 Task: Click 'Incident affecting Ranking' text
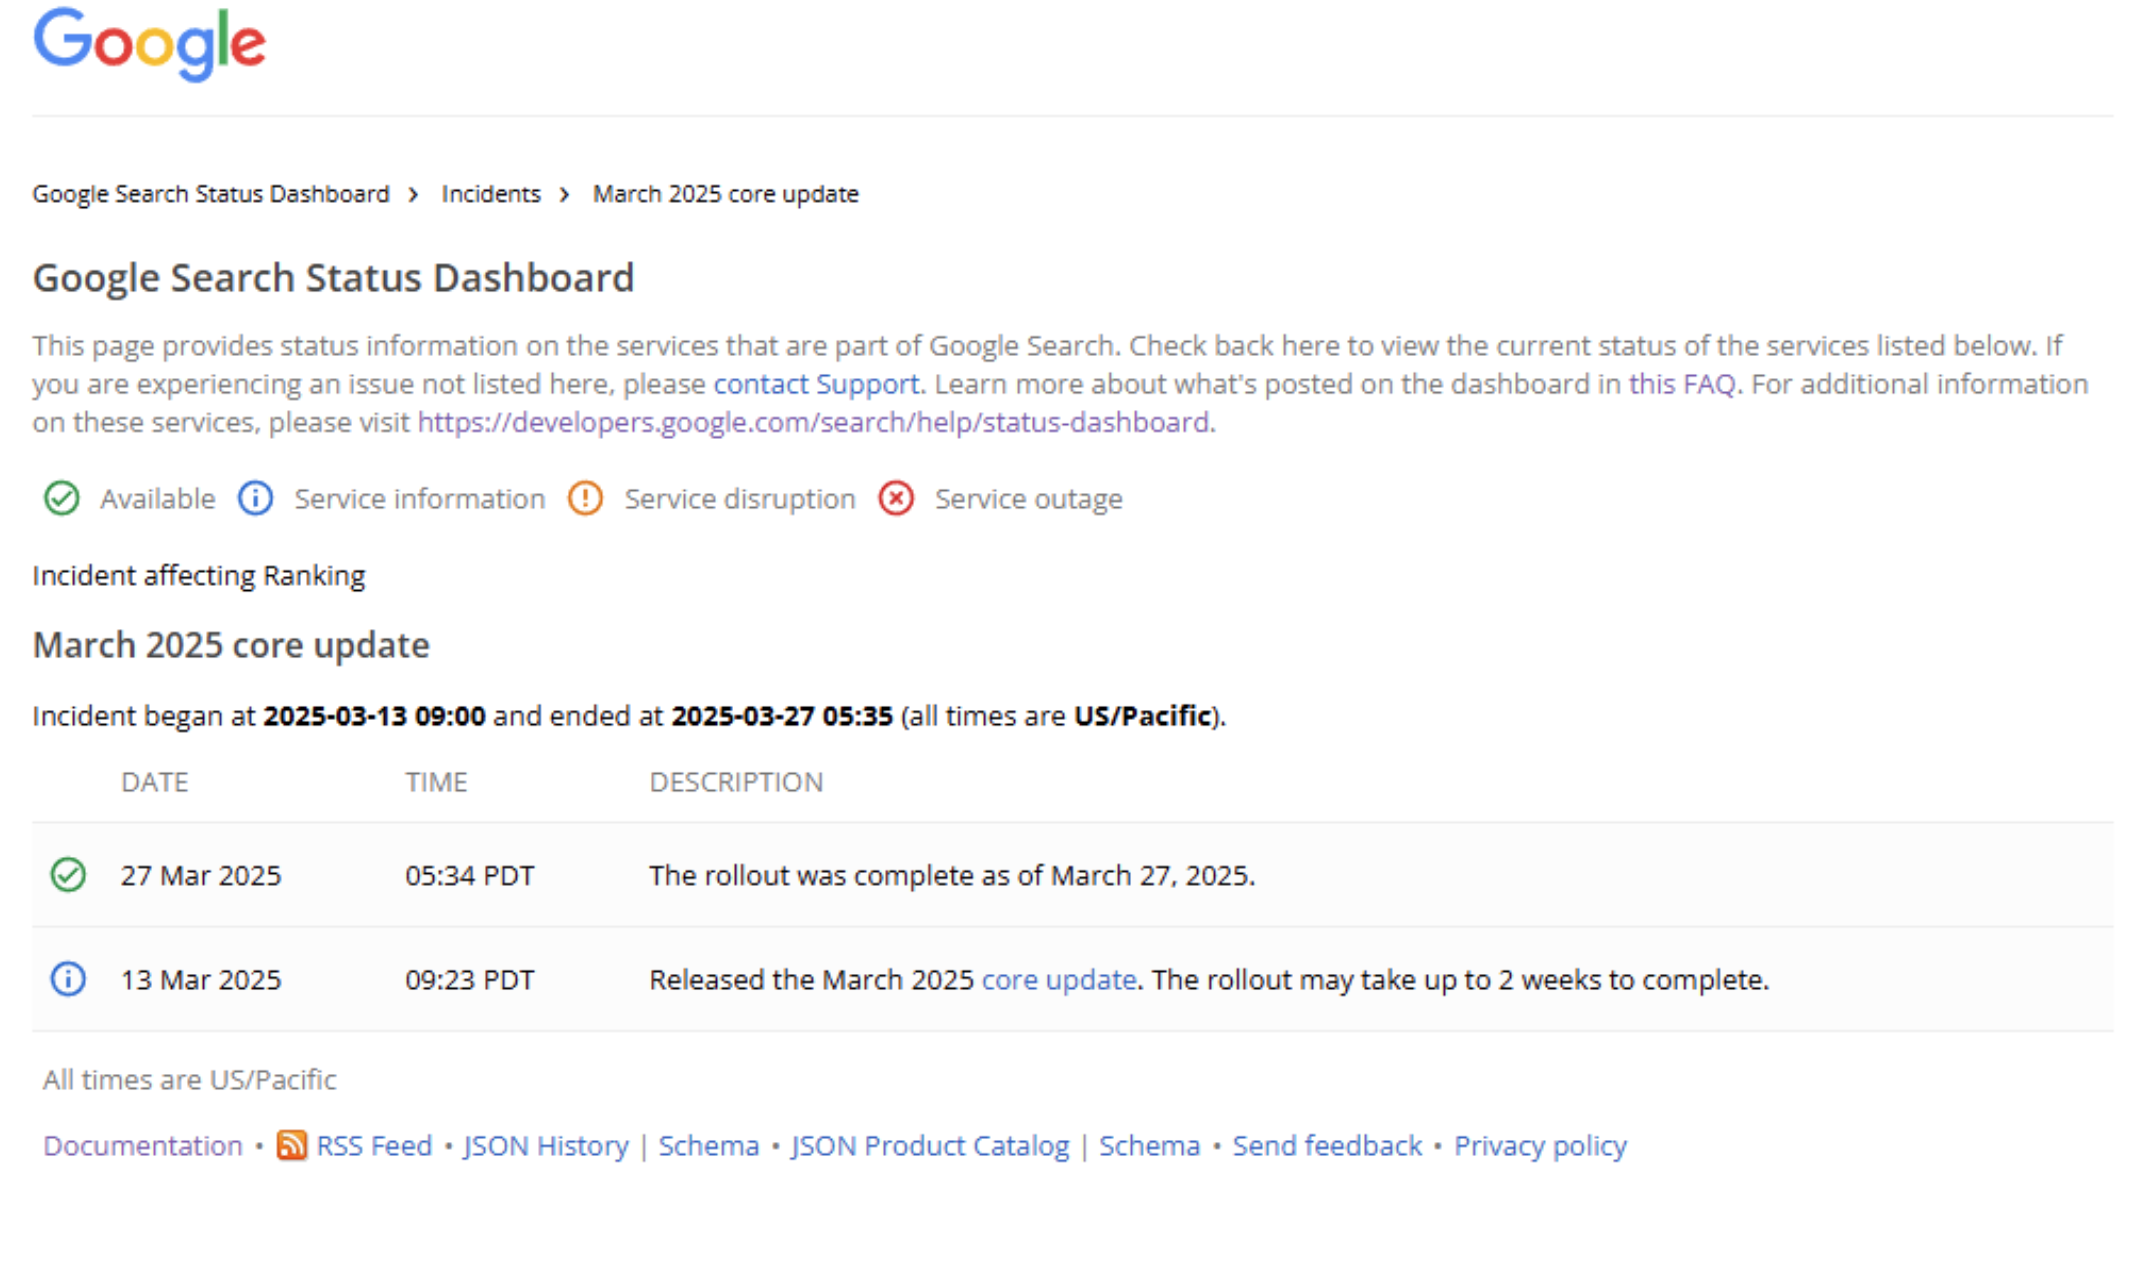pos(199,576)
